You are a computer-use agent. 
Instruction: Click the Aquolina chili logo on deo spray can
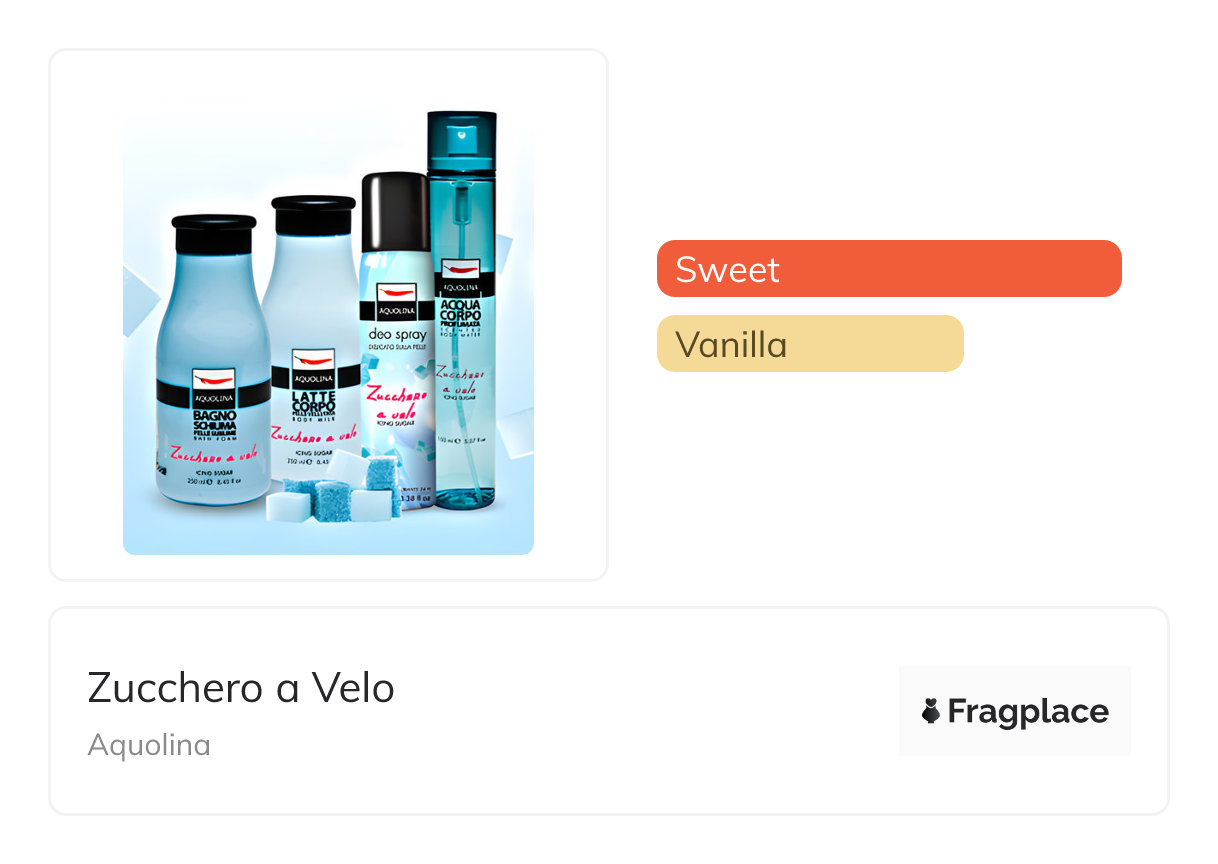395,294
